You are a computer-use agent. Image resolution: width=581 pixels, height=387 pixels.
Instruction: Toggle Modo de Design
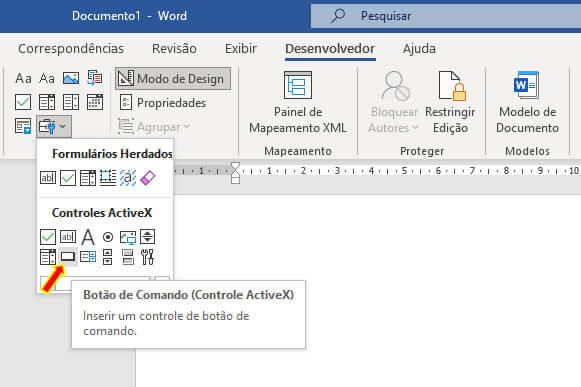[x=173, y=79]
